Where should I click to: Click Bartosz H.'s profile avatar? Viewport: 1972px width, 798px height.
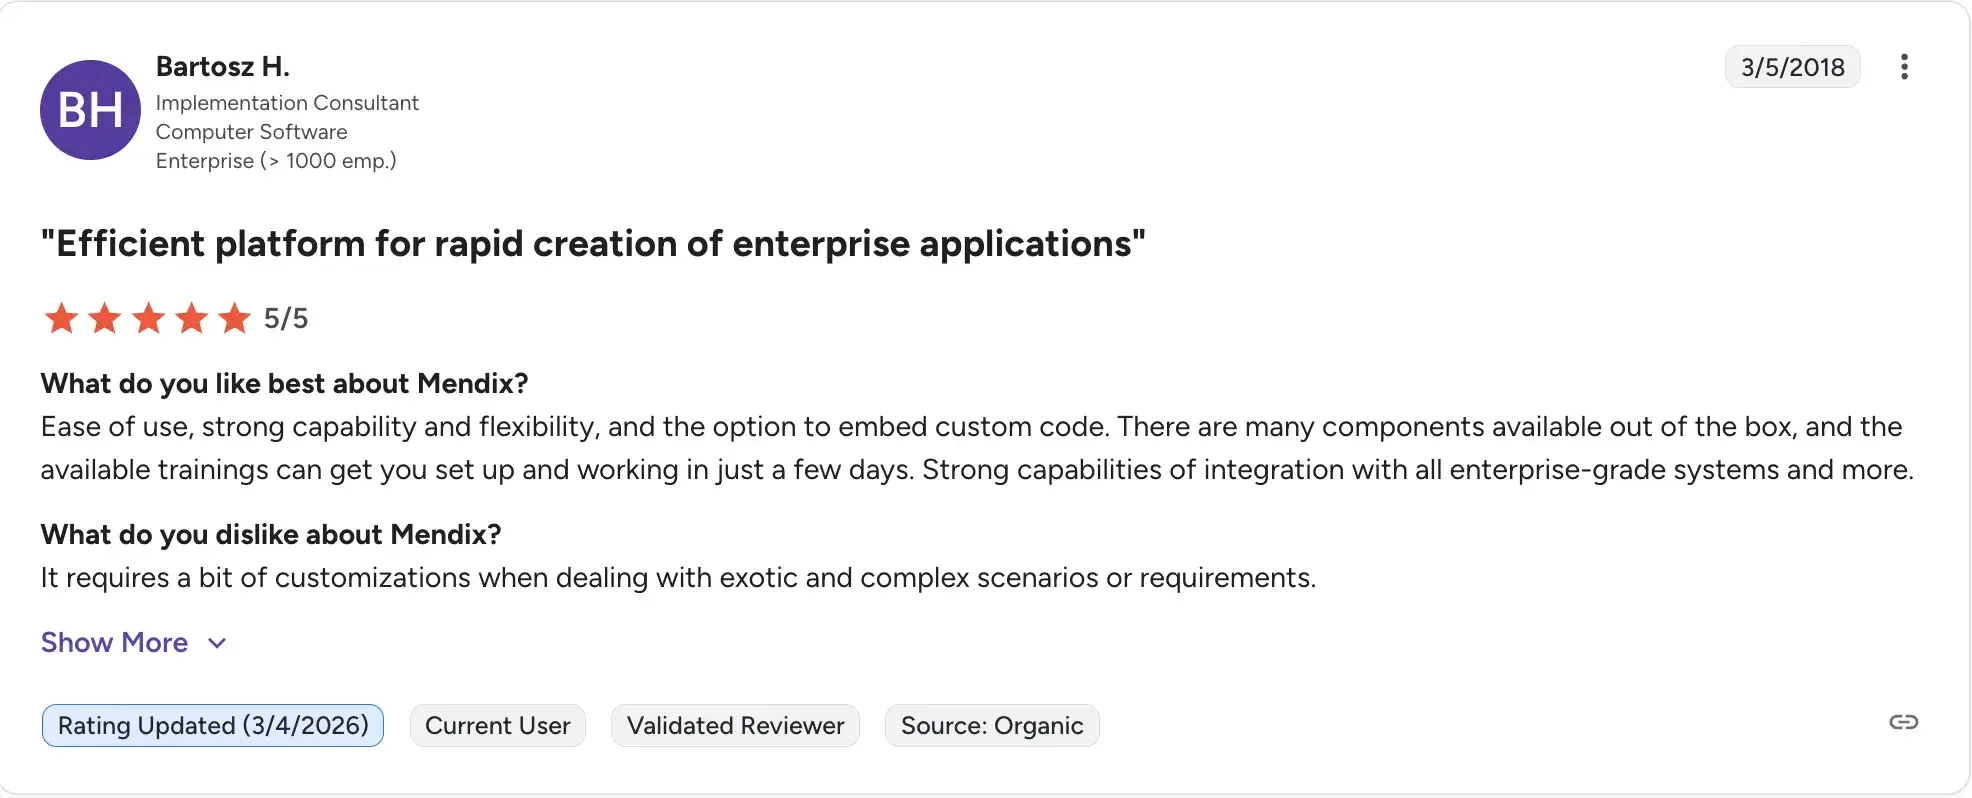90,110
